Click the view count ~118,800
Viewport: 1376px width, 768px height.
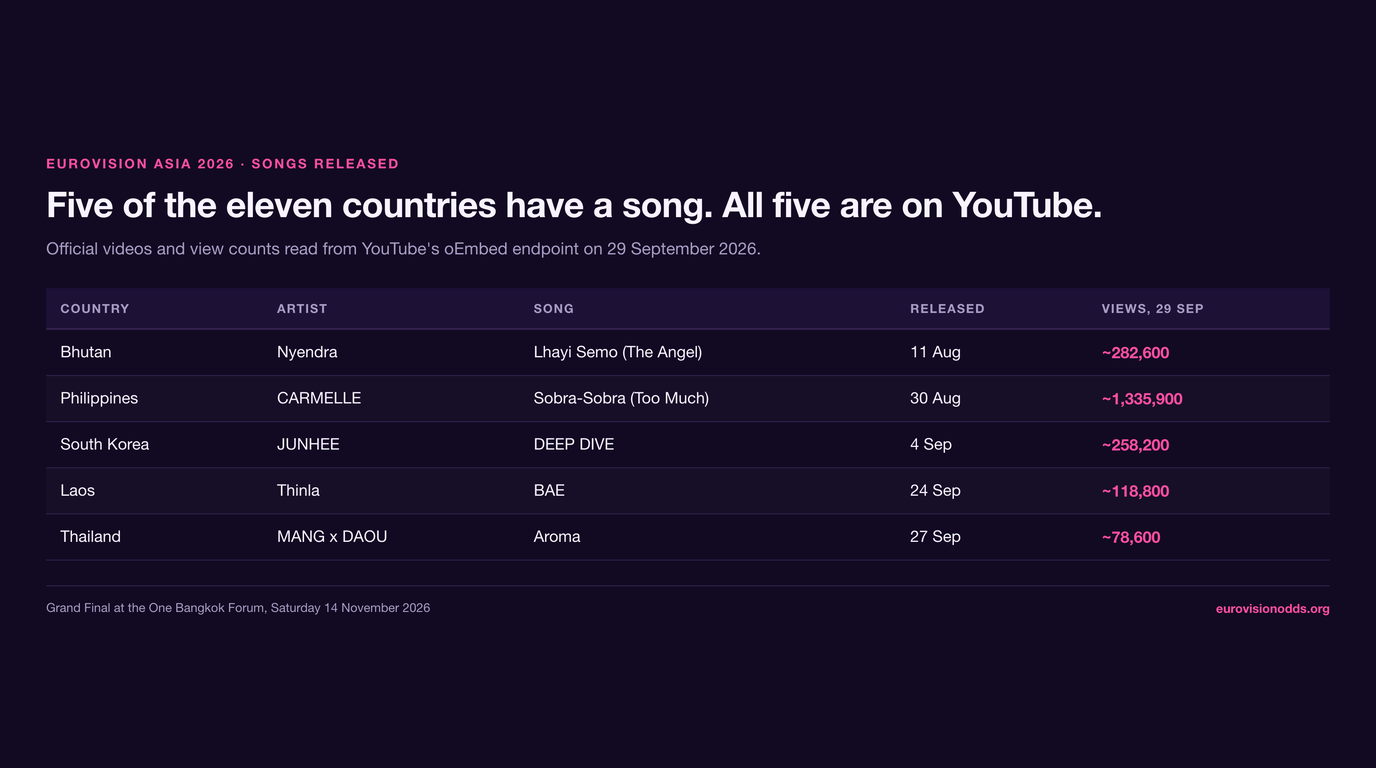pyautogui.click(x=1135, y=491)
